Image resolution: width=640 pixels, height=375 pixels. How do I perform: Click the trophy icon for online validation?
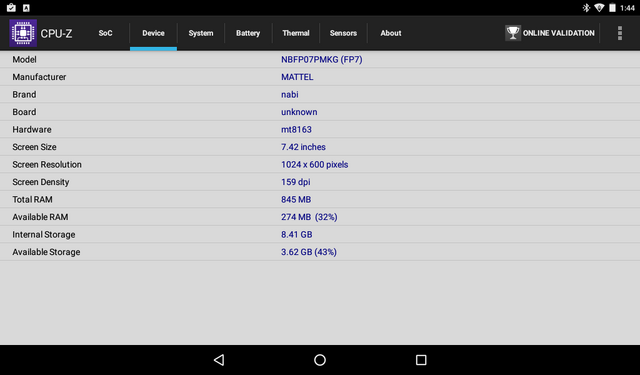pos(513,33)
